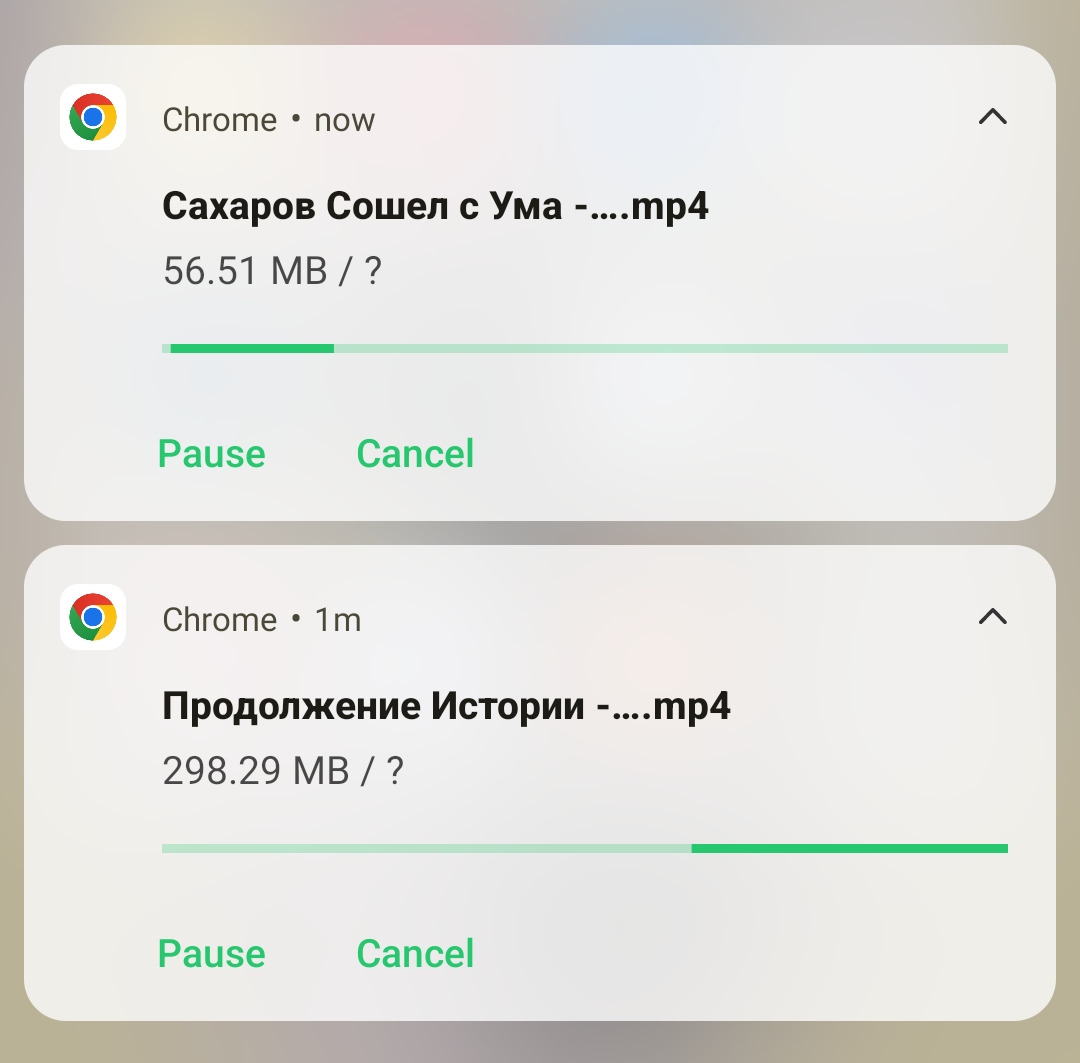The width and height of the screenshot is (1080, 1063).
Task: Open the Продолжение Истории file title
Action: click(446, 707)
